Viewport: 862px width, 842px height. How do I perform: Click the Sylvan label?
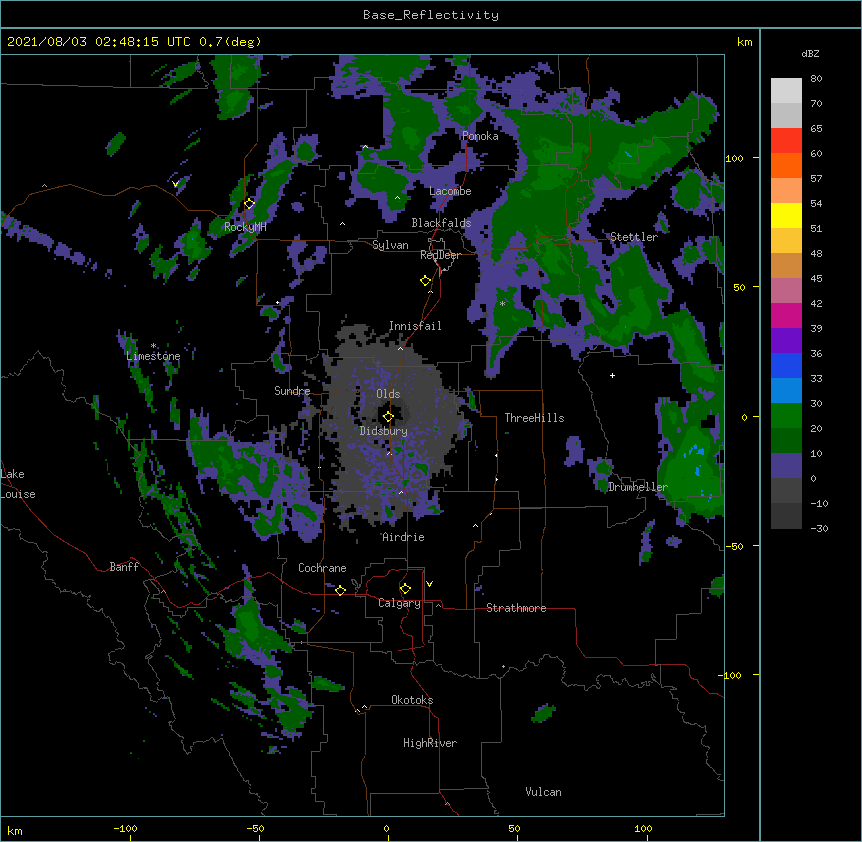point(390,245)
